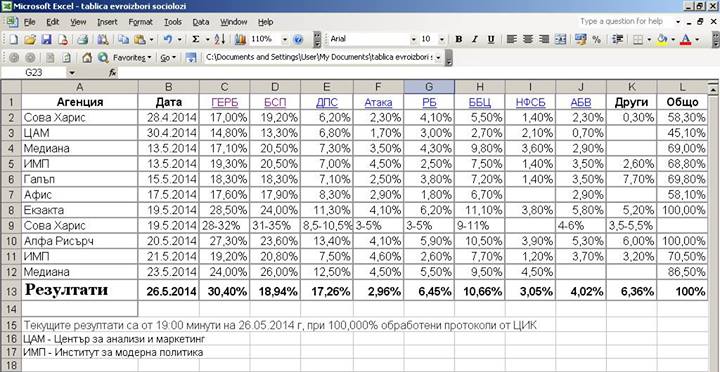
Task: Open the Insert menu
Action: click(107, 22)
